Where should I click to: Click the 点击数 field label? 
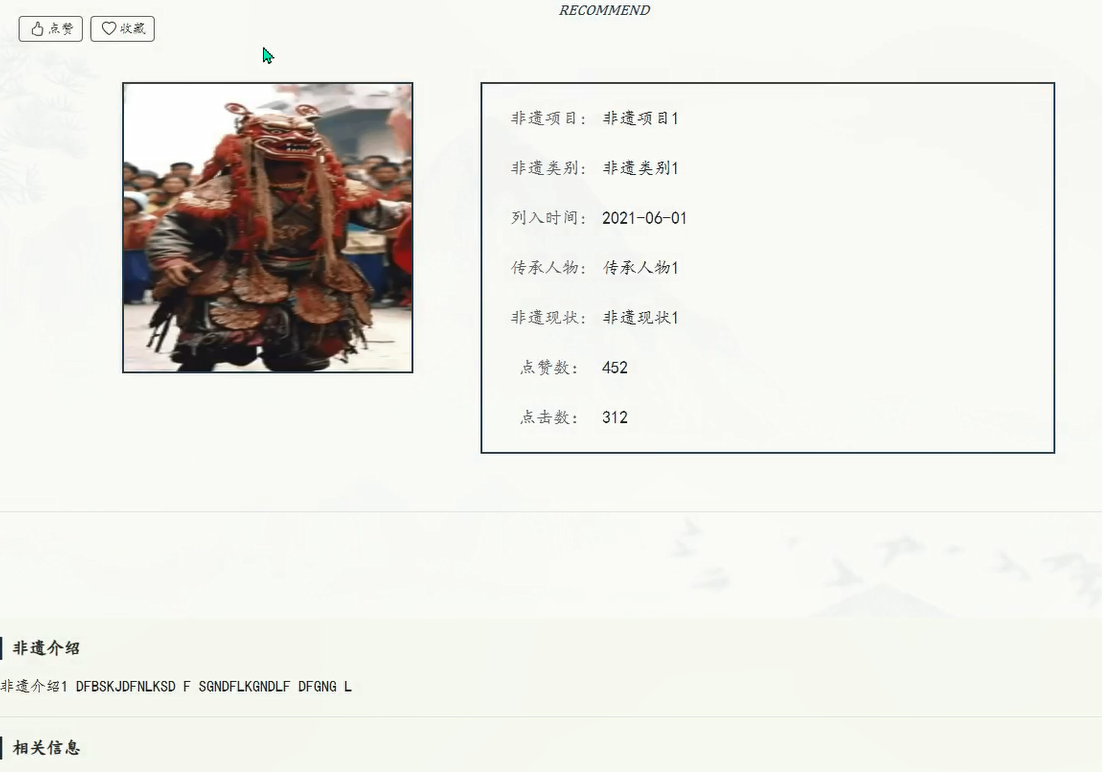pyautogui.click(x=549, y=418)
